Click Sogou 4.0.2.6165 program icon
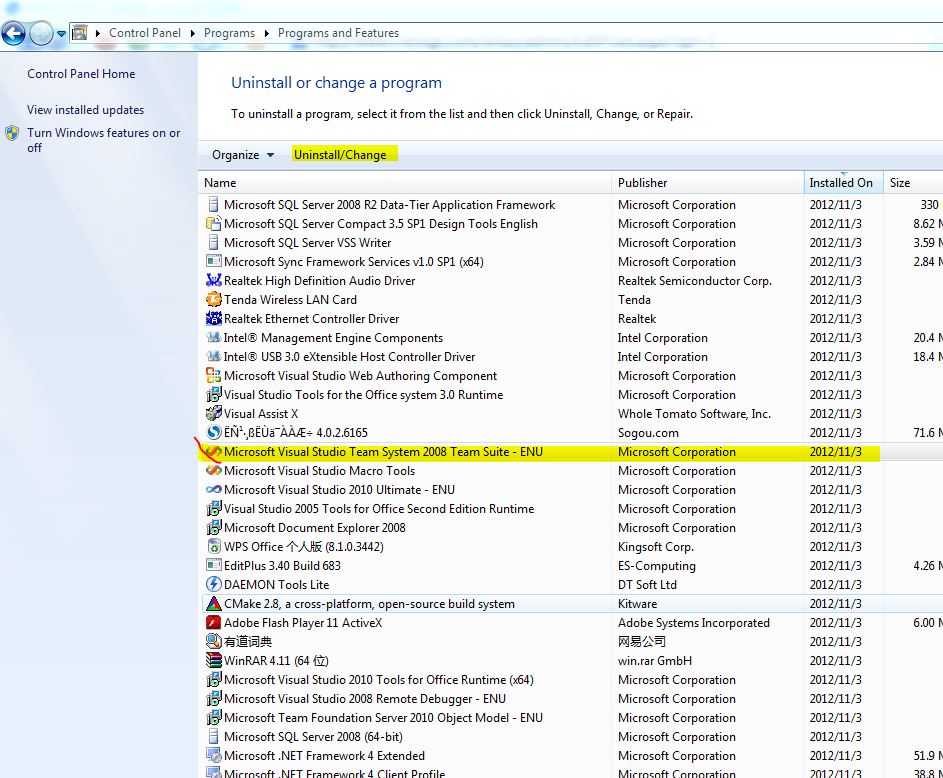Image resolution: width=943 pixels, height=778 pixels. click(213, 433)
